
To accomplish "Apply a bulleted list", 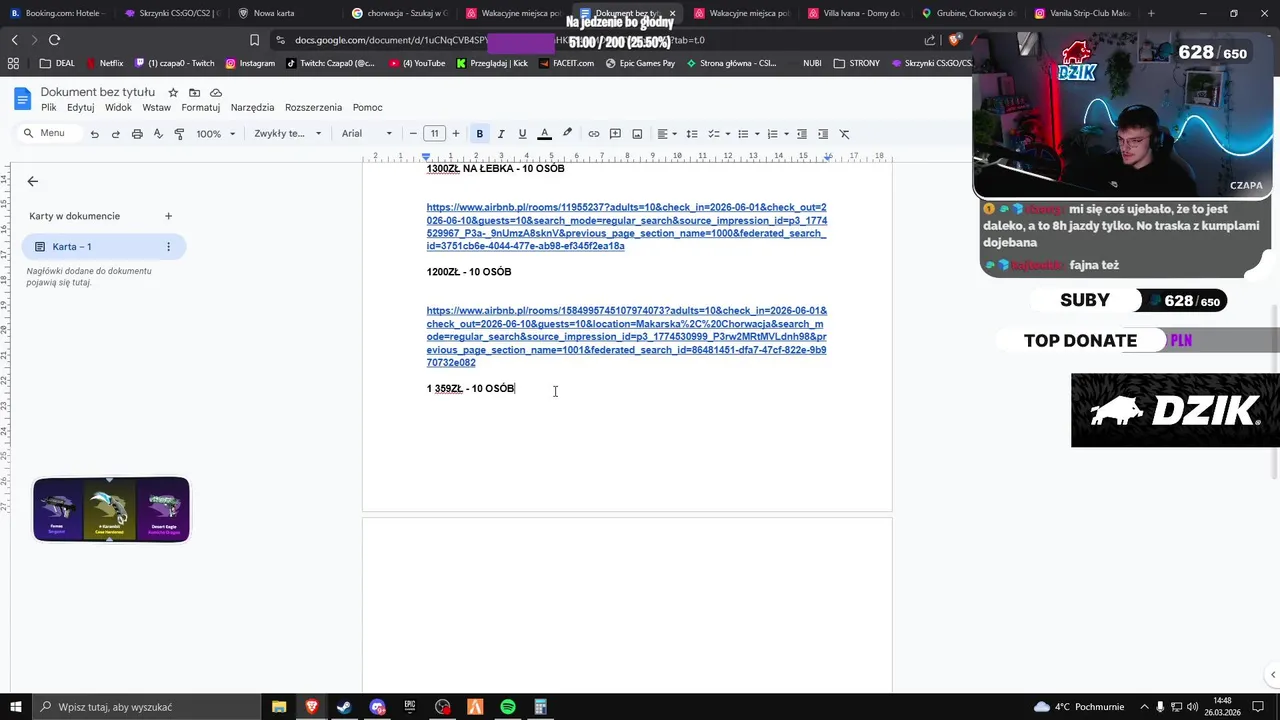I will pyautogui.click(x=743, y=134).
